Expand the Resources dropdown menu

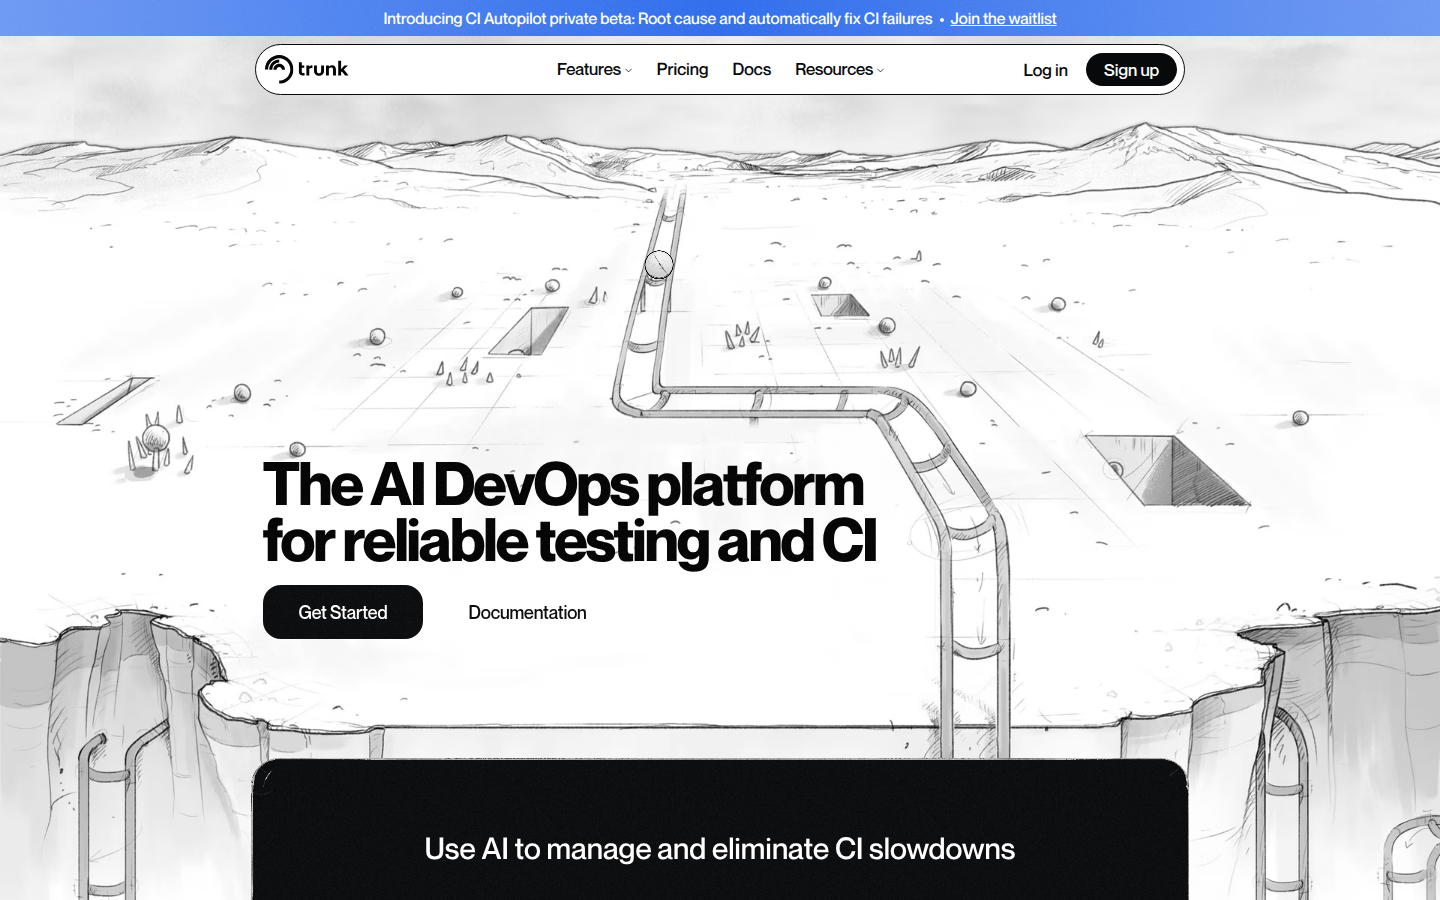(x=834, y=69)
